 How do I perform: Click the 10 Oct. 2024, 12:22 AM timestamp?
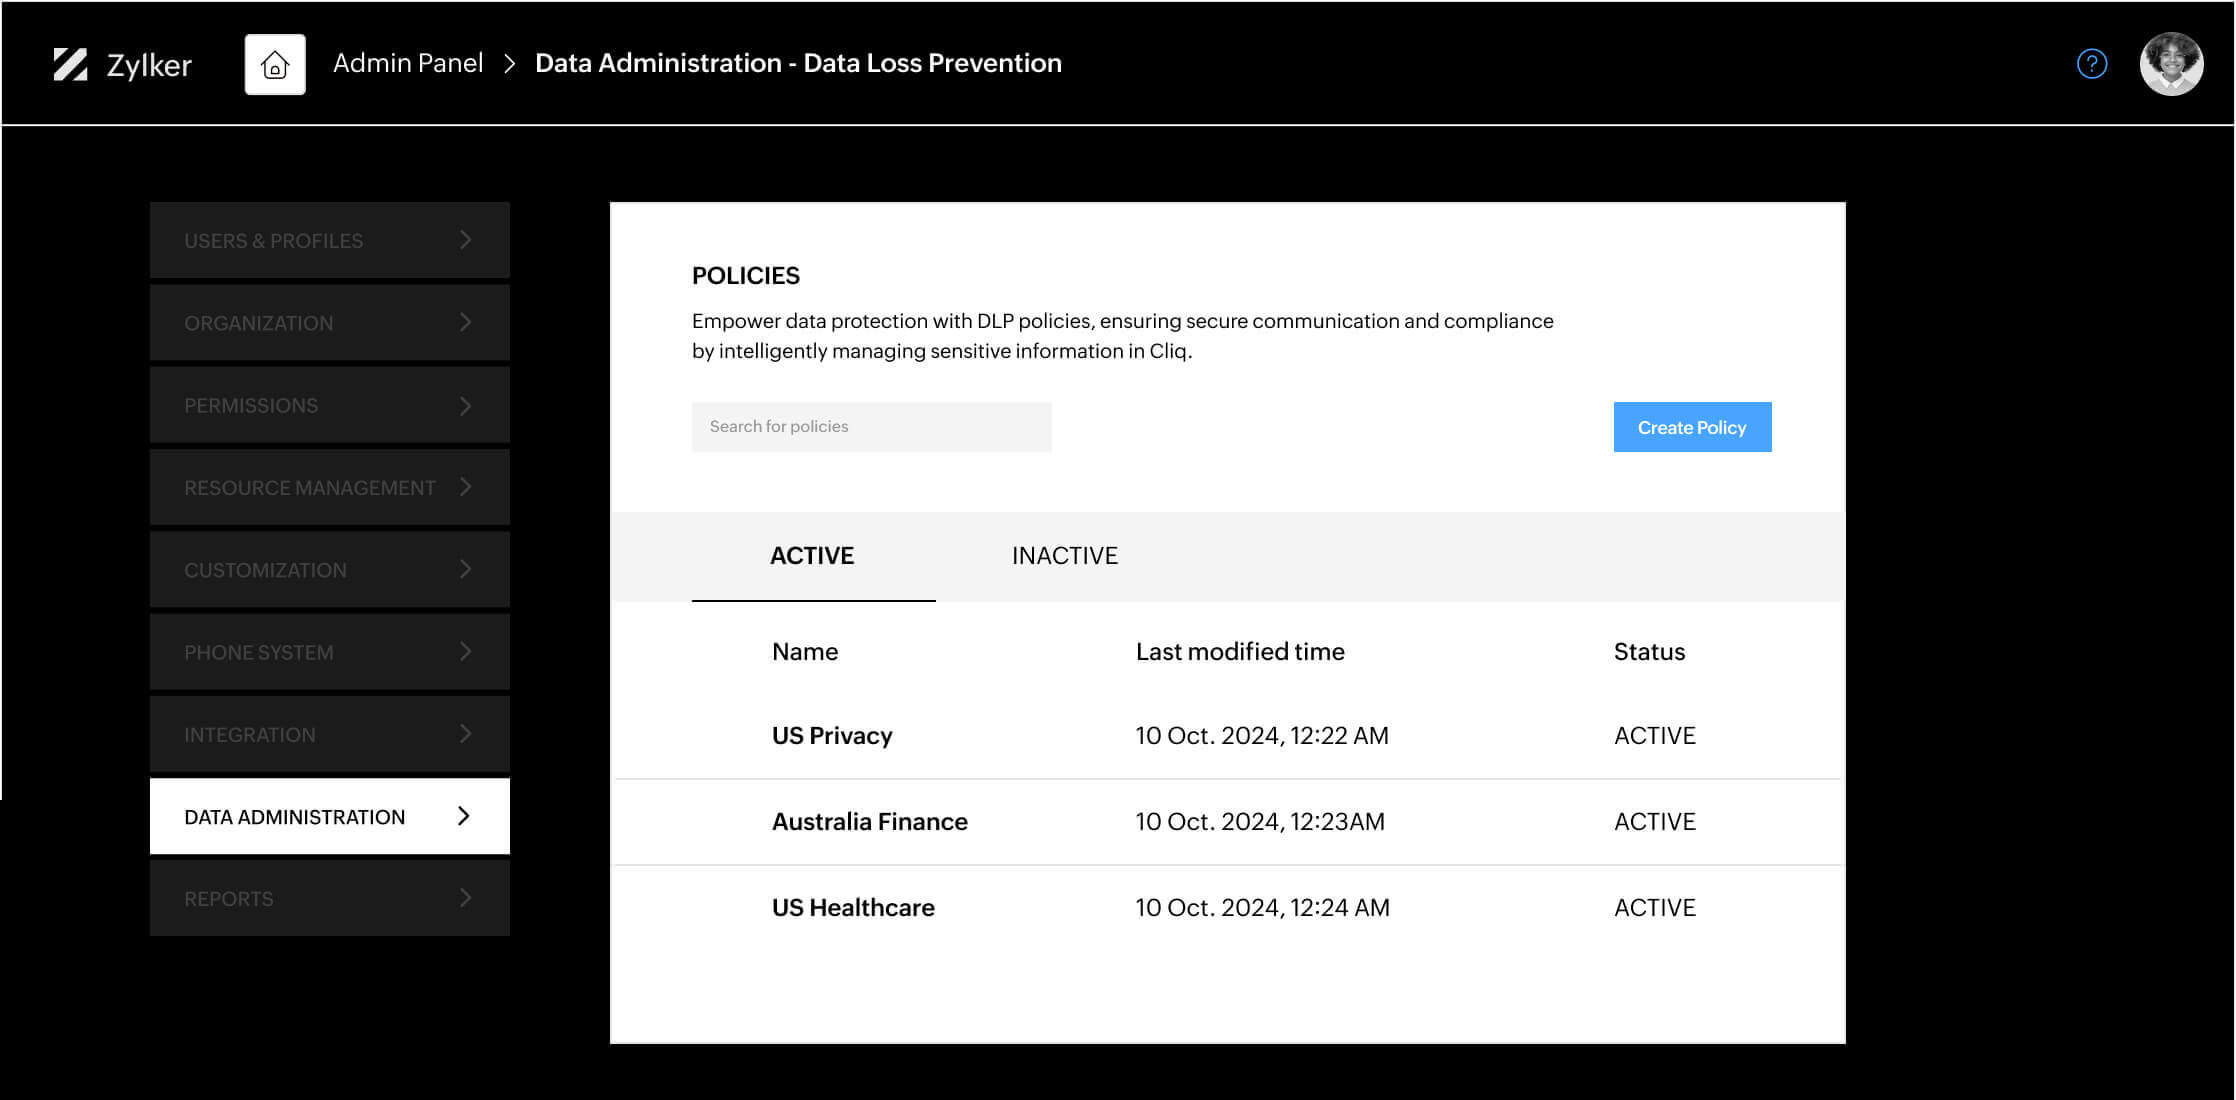point(1262,736)
